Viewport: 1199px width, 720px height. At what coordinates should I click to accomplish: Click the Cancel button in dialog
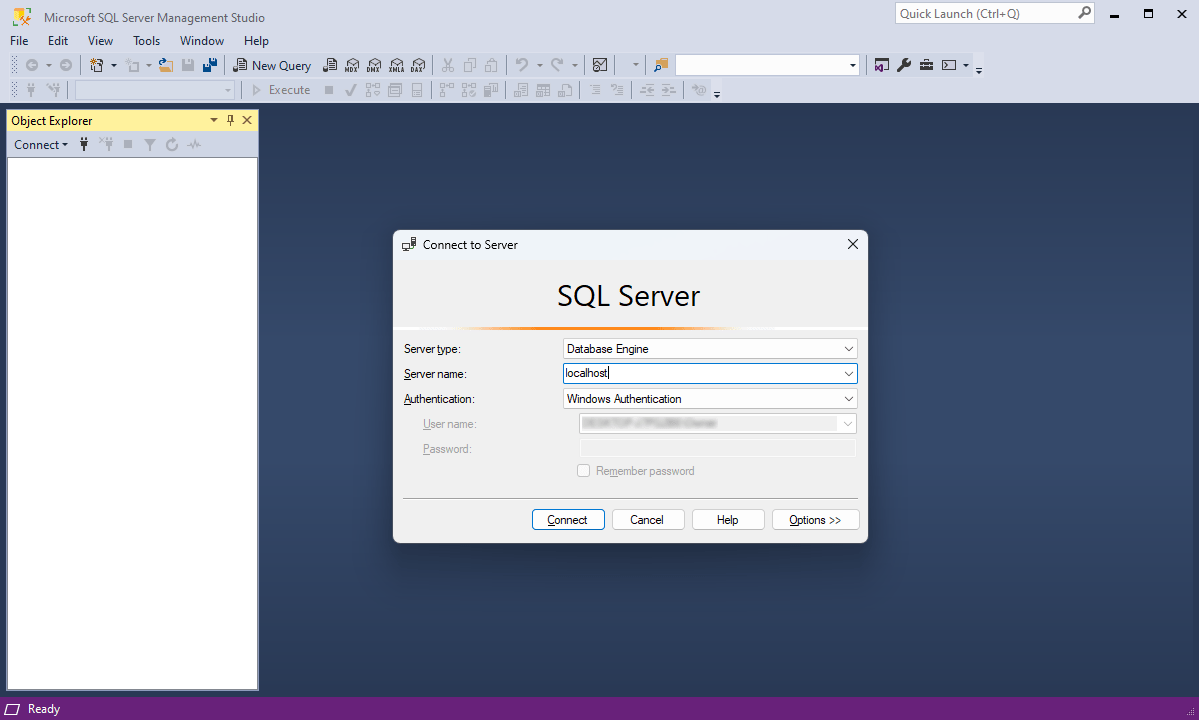click(x=648, y=520)
